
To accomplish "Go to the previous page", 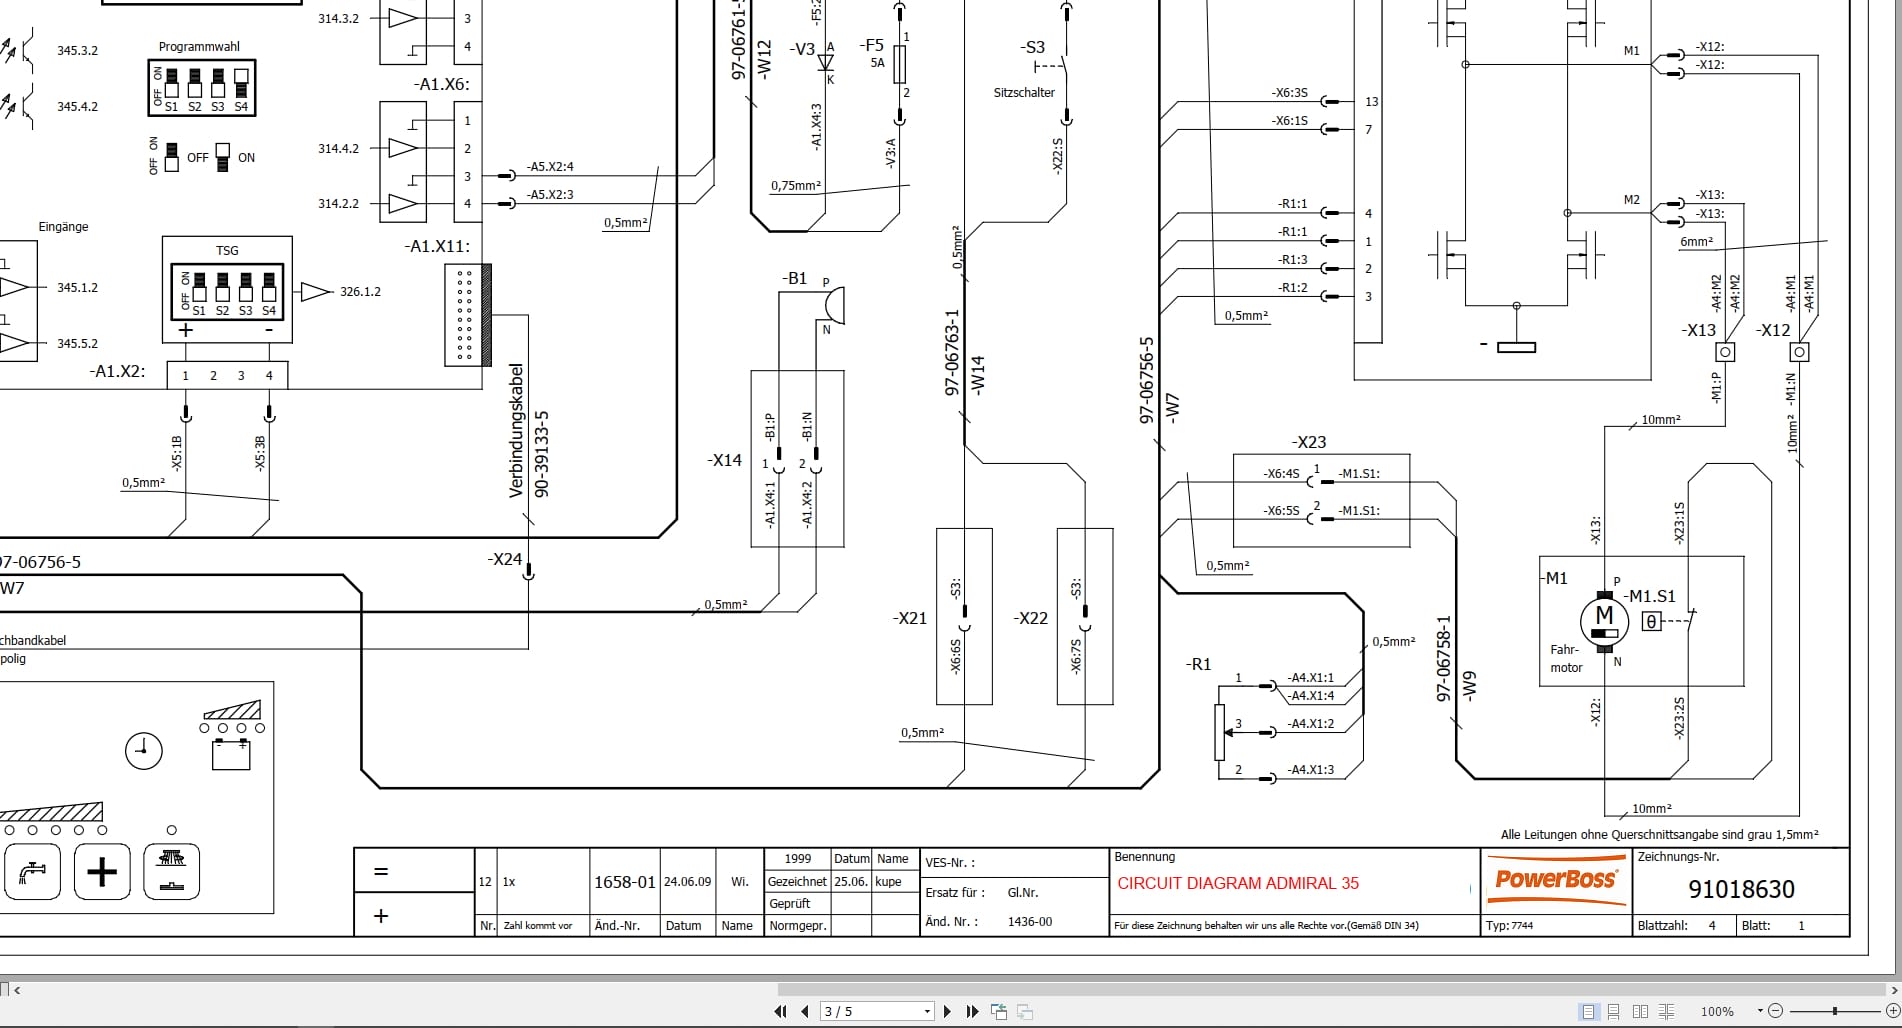I will point(805,1011).
